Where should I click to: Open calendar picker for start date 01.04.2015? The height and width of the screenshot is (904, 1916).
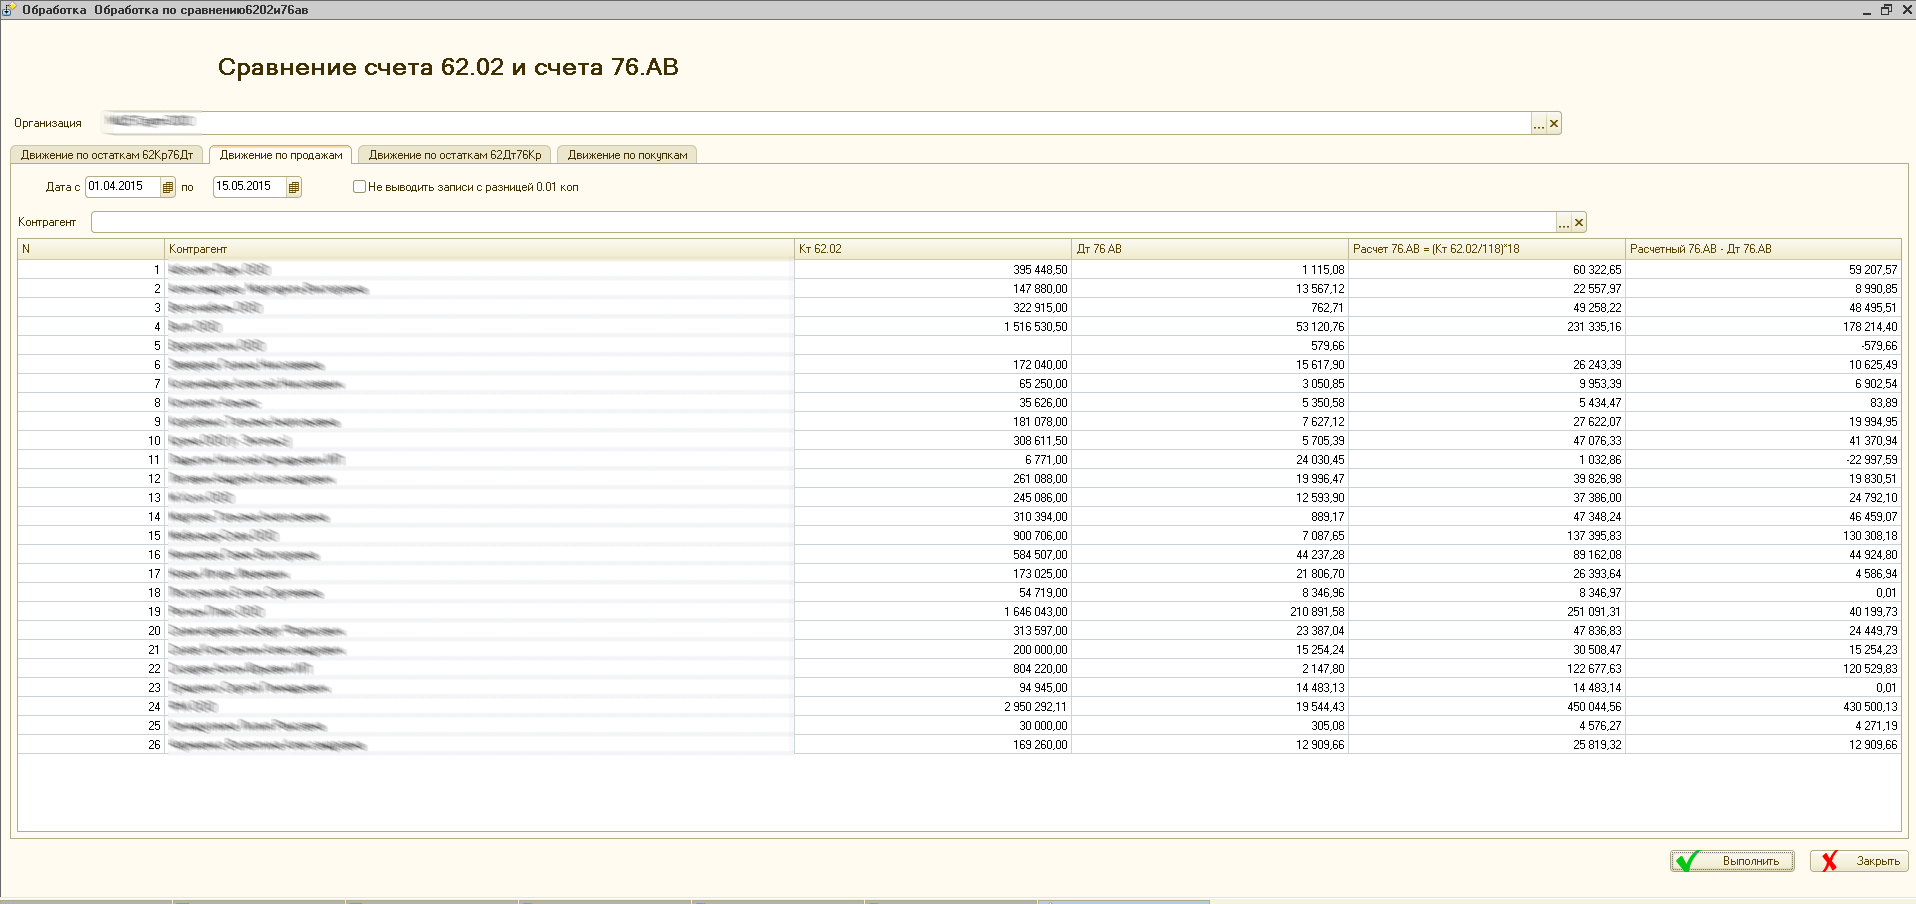[168, 187]
